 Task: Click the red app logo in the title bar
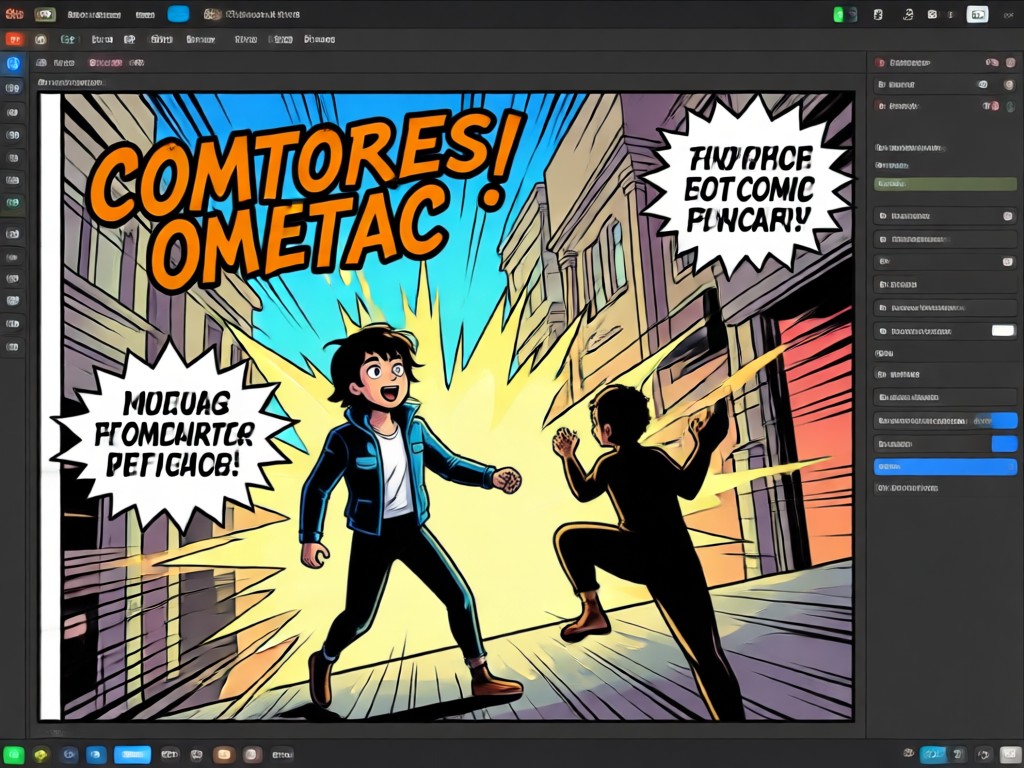pyautogui.click(x=14, y=14)
